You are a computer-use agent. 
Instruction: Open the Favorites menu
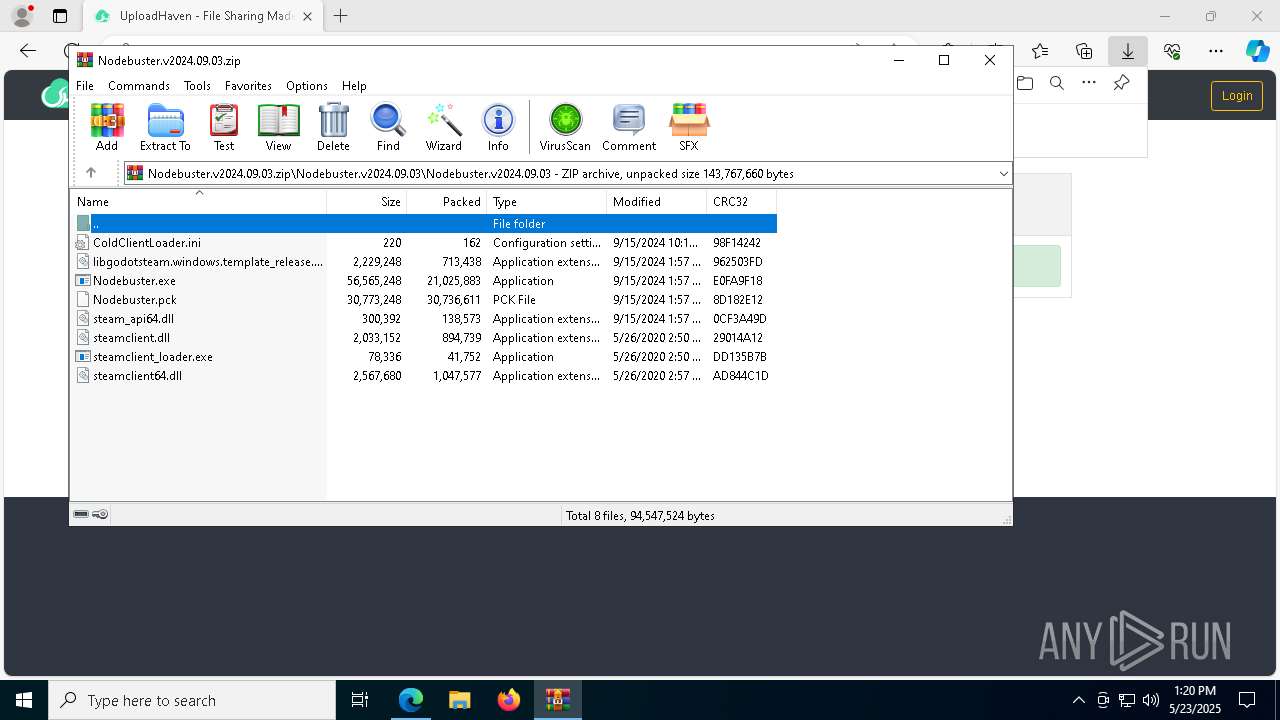point(248,86)
